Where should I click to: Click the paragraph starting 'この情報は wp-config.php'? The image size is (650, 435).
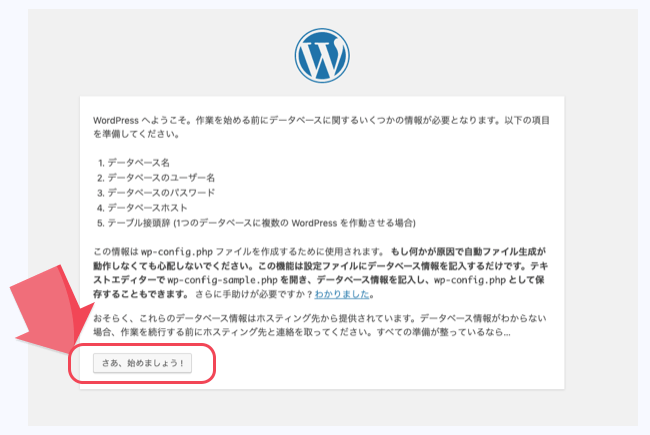tap(320, 272)
